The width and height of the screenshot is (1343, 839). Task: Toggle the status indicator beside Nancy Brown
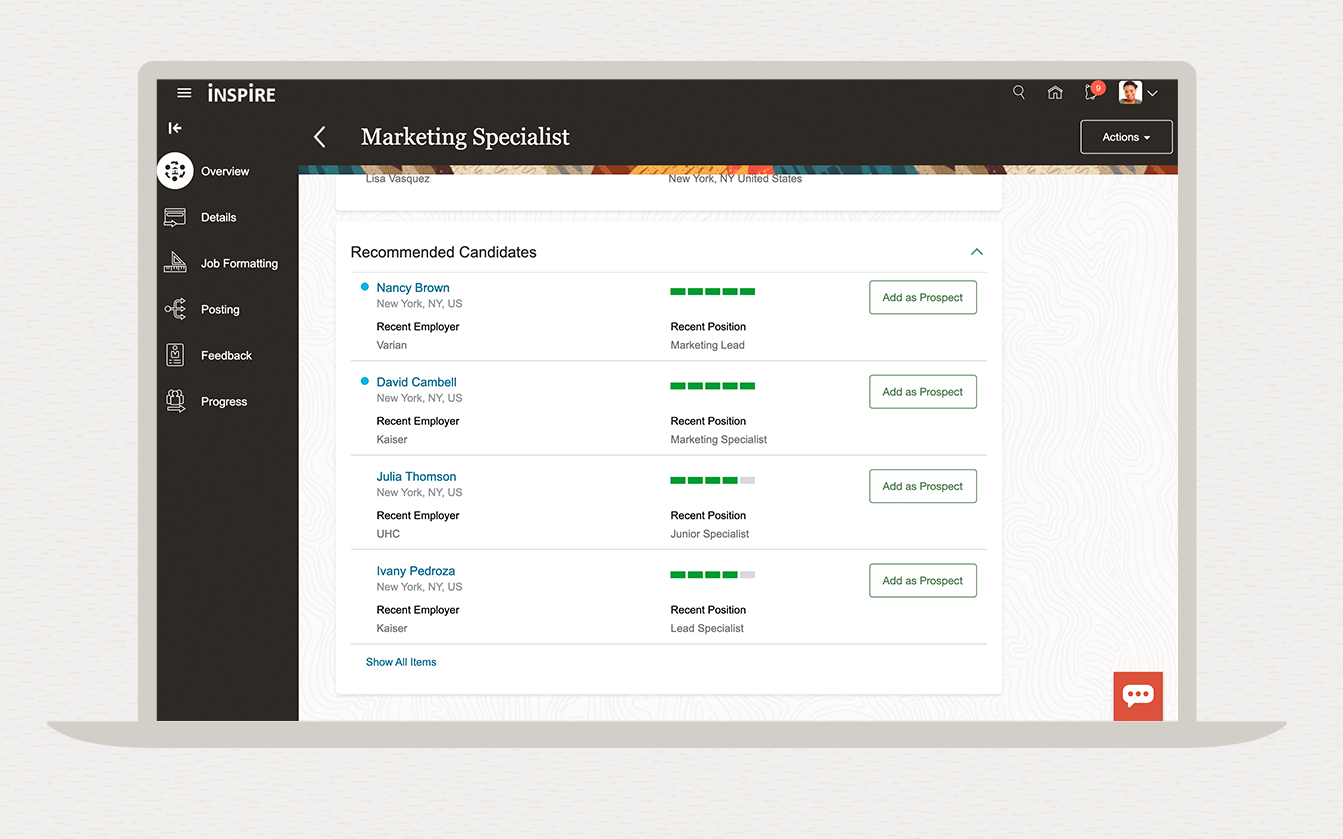coord(364,287)
